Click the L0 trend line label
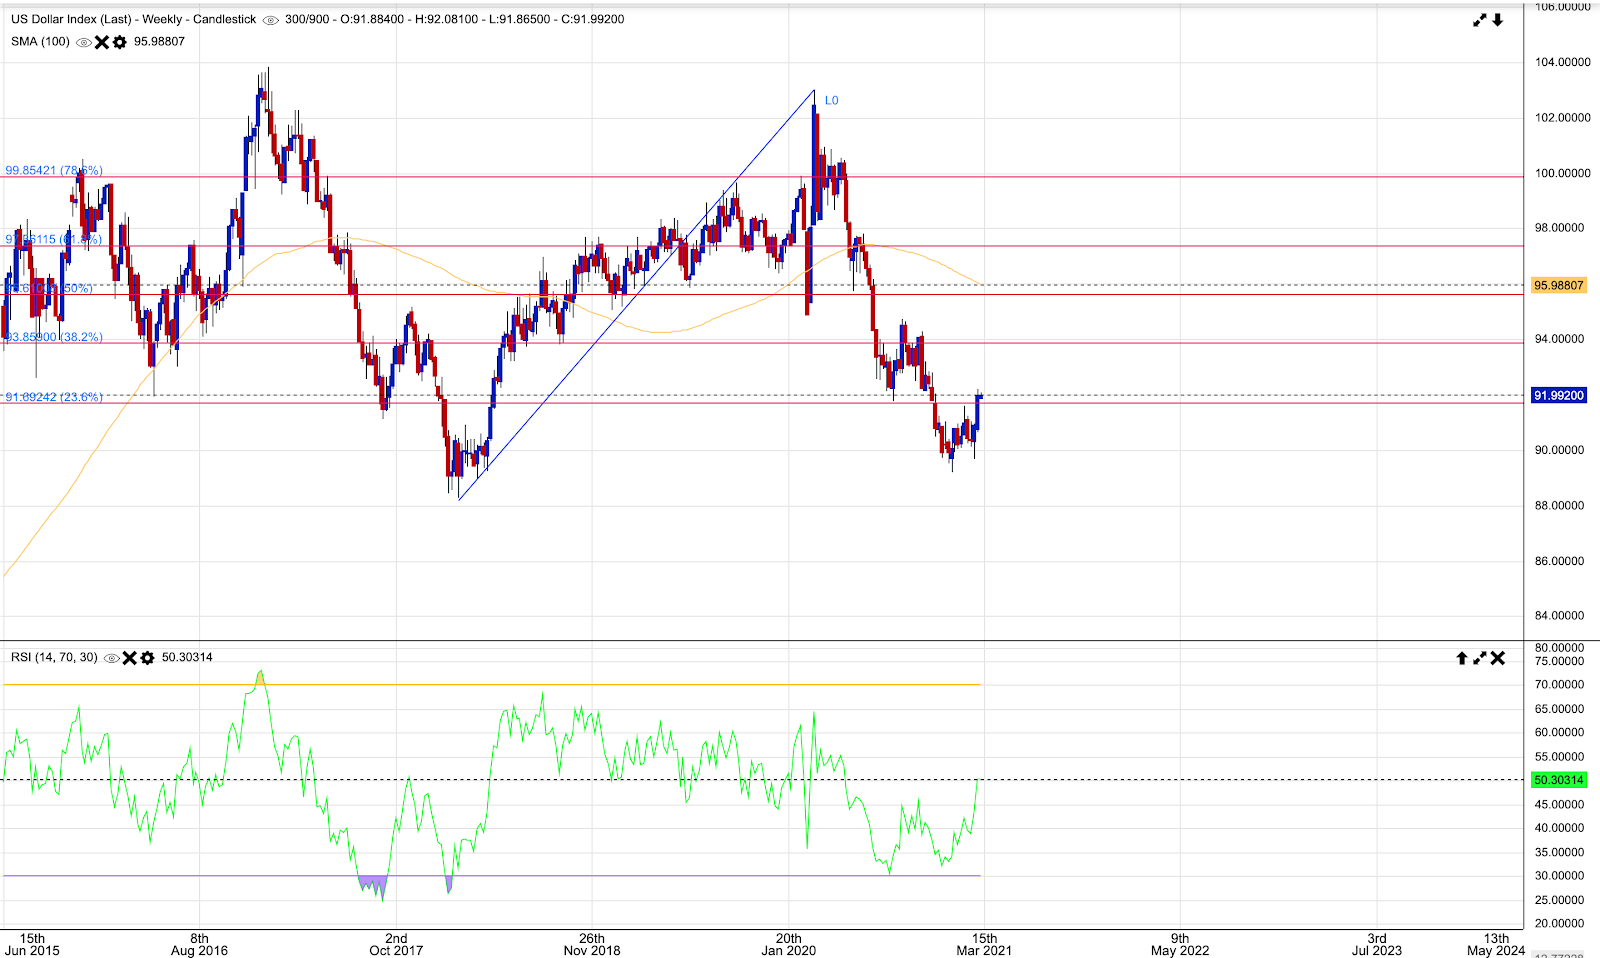Viewport: 1600px width, 958px height. (832, 101)
